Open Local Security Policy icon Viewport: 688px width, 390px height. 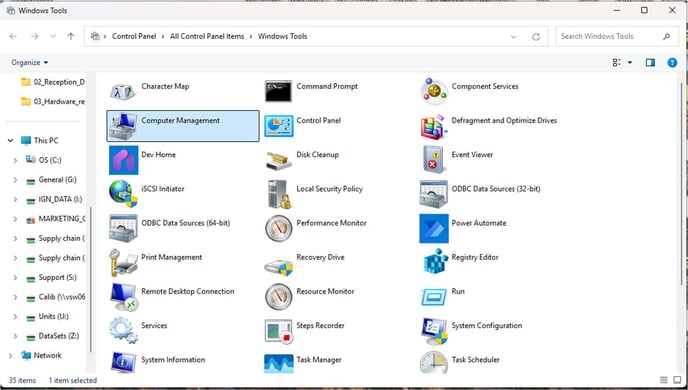[x=278, y=194]
